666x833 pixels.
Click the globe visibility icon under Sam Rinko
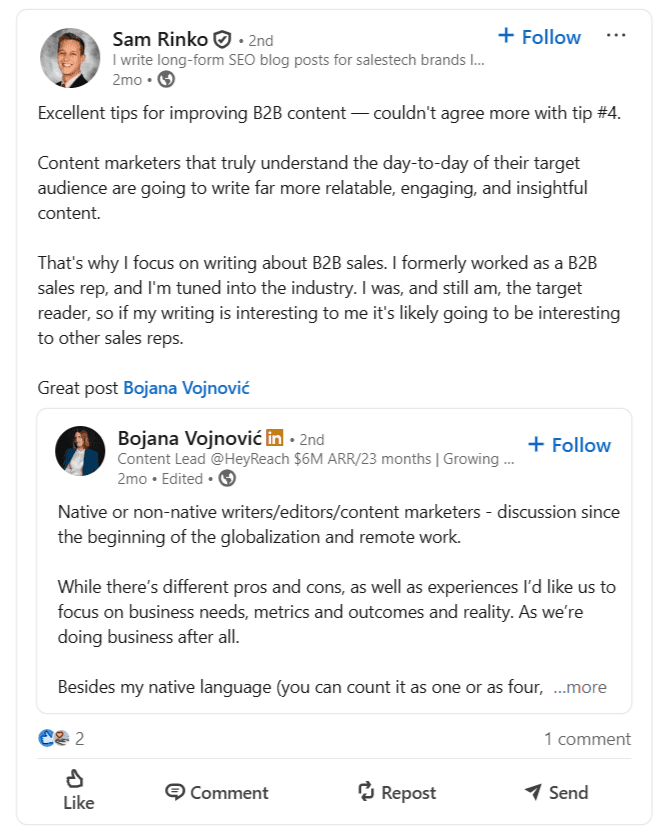166,79
